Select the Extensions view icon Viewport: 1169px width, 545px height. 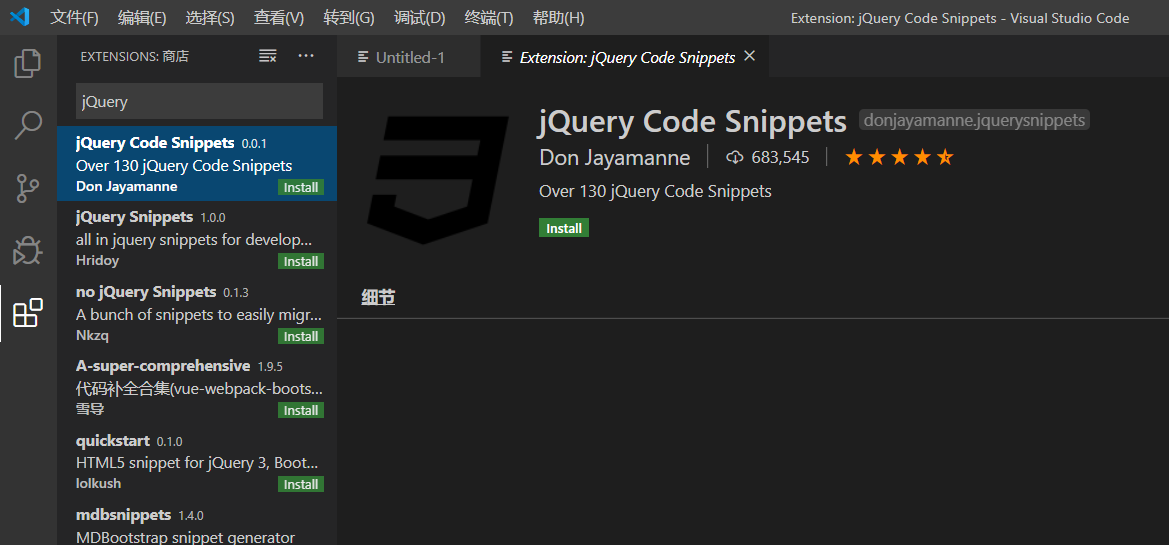28,313
